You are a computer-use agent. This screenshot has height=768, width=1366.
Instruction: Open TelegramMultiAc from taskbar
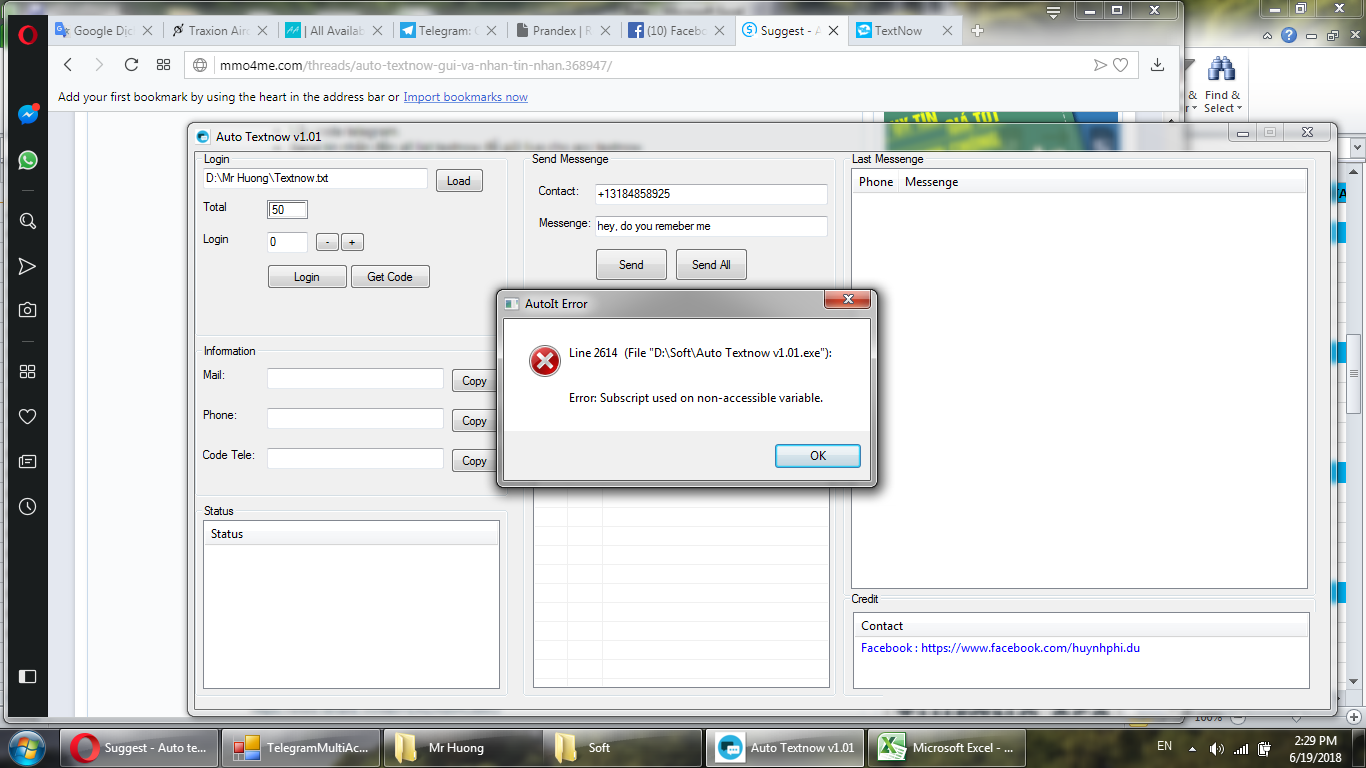pyautogui.click(x=301, y=747)
